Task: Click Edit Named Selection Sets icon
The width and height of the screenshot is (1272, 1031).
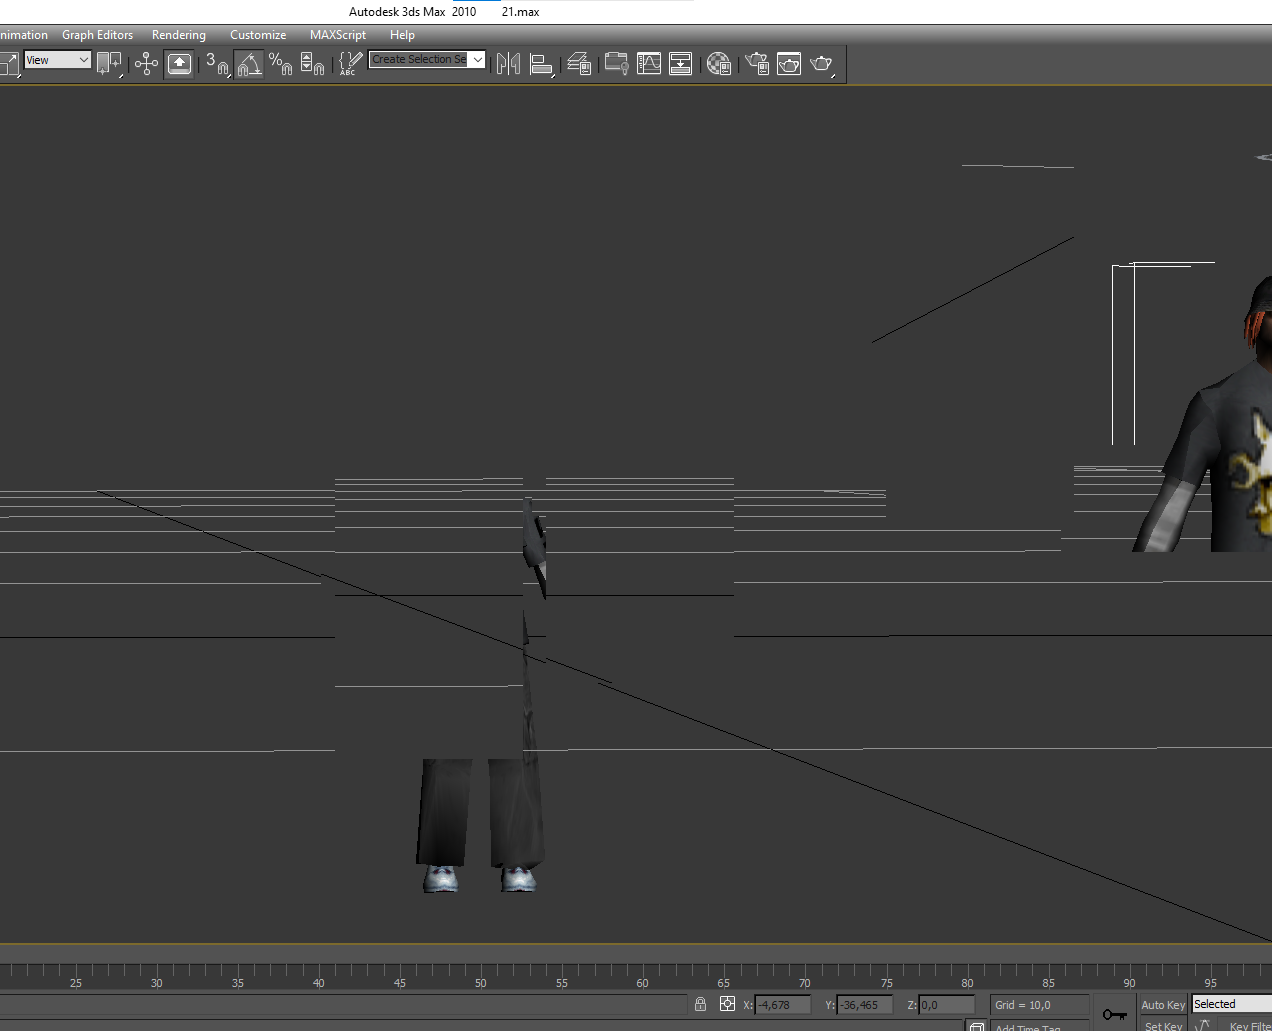Action: [349, 64]
